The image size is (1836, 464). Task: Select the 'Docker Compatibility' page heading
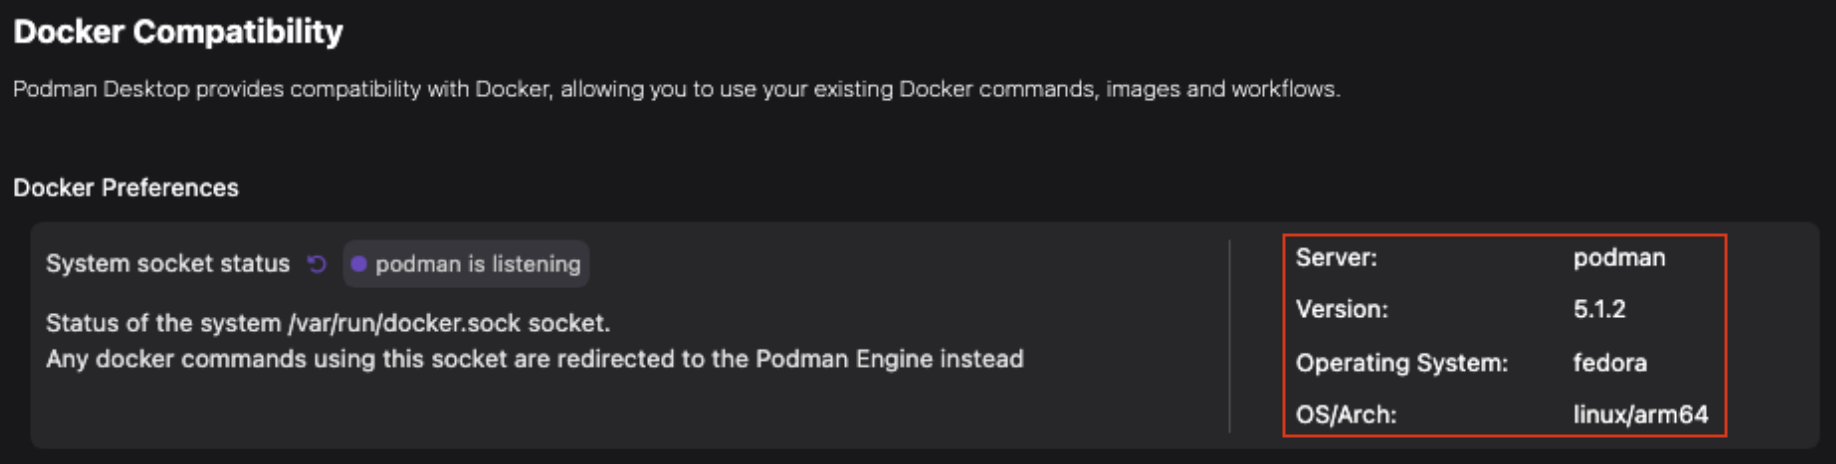click(178, 32)
